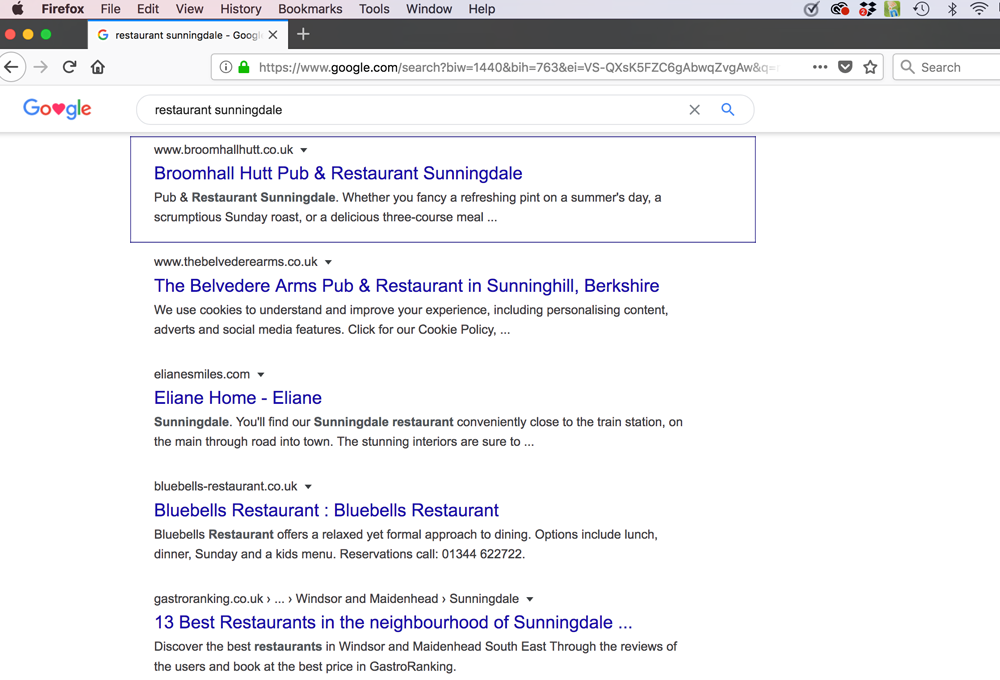The height and width of the screenshot is (680, 1000).
Task: Click the Google logo
Action: (57, 109)
